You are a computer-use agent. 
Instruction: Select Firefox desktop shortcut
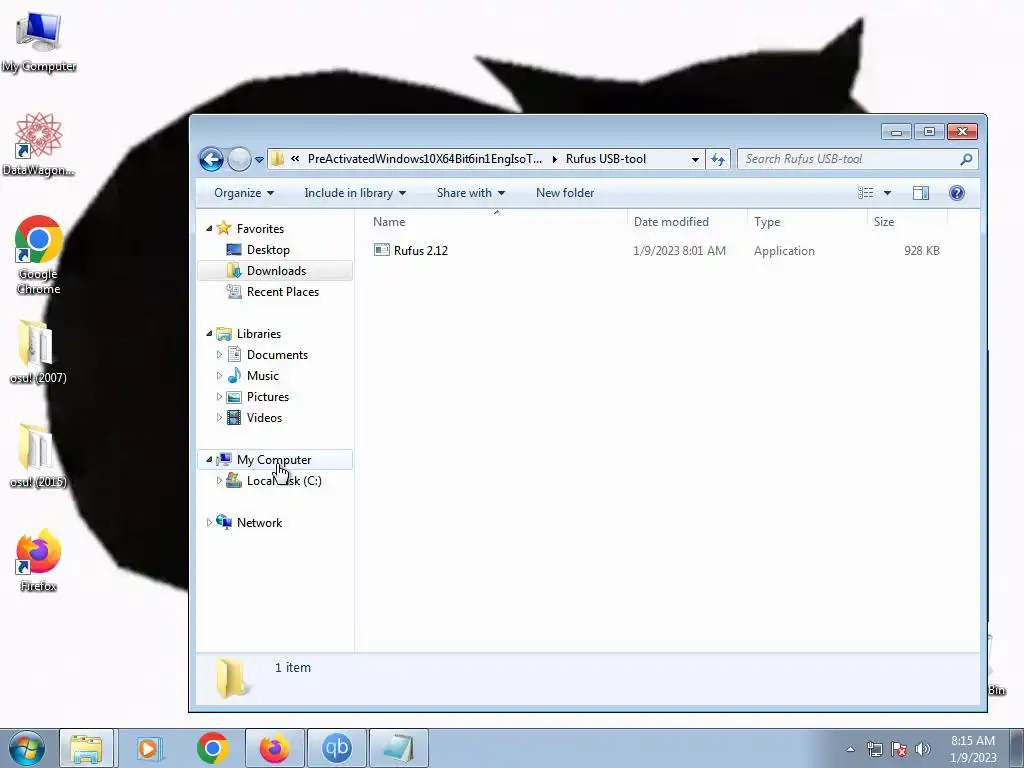pyautogui.click(x=39, y=560)
